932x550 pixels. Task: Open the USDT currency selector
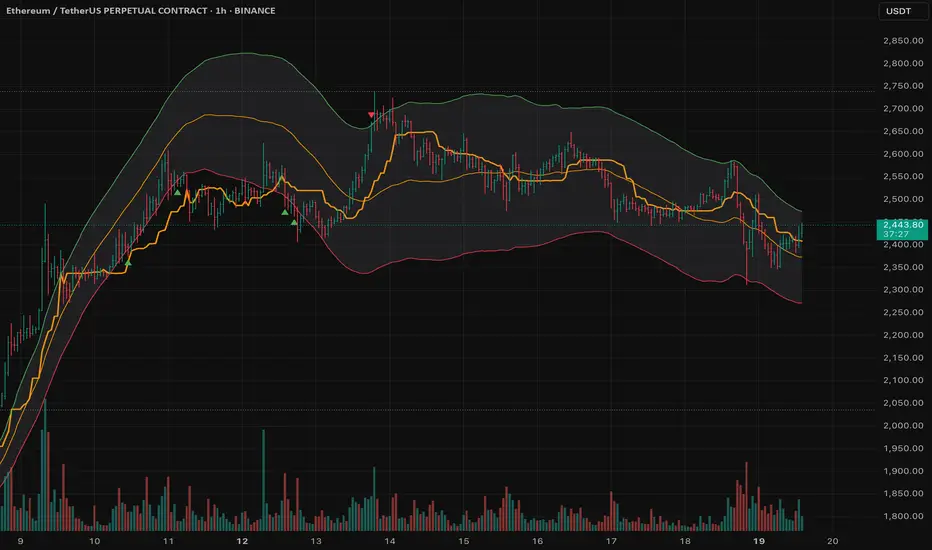(x=903, y=11)
